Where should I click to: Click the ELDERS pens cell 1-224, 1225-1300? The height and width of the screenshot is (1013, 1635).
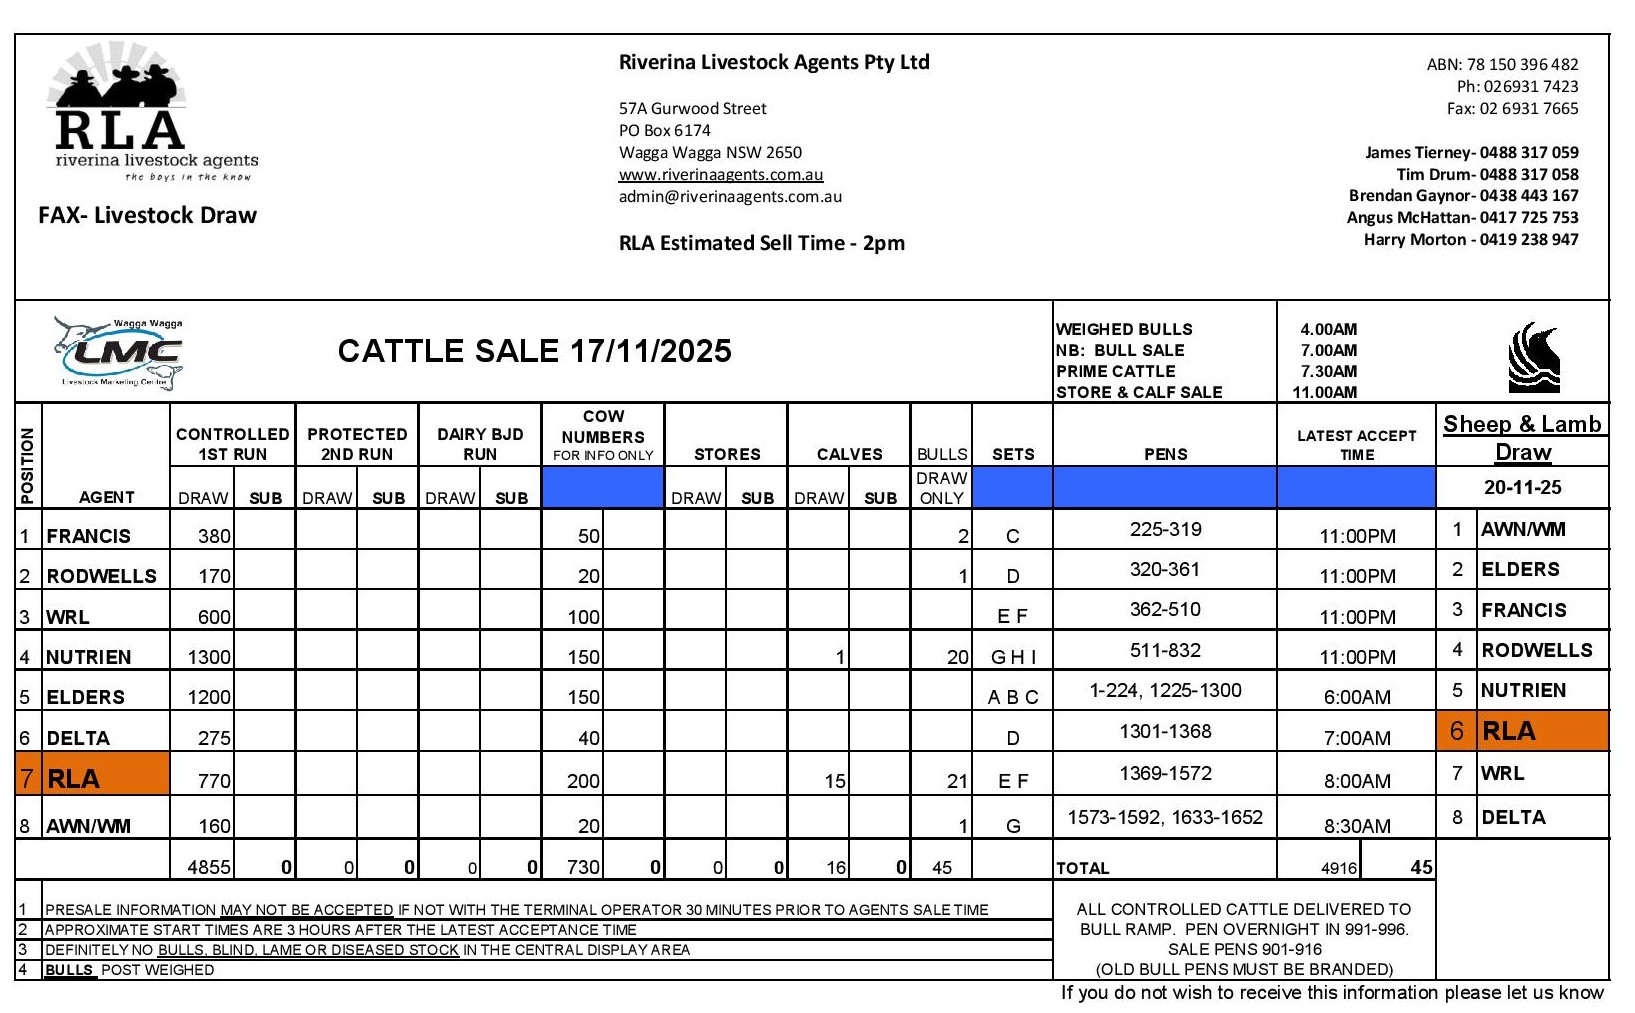(1165, 690)
